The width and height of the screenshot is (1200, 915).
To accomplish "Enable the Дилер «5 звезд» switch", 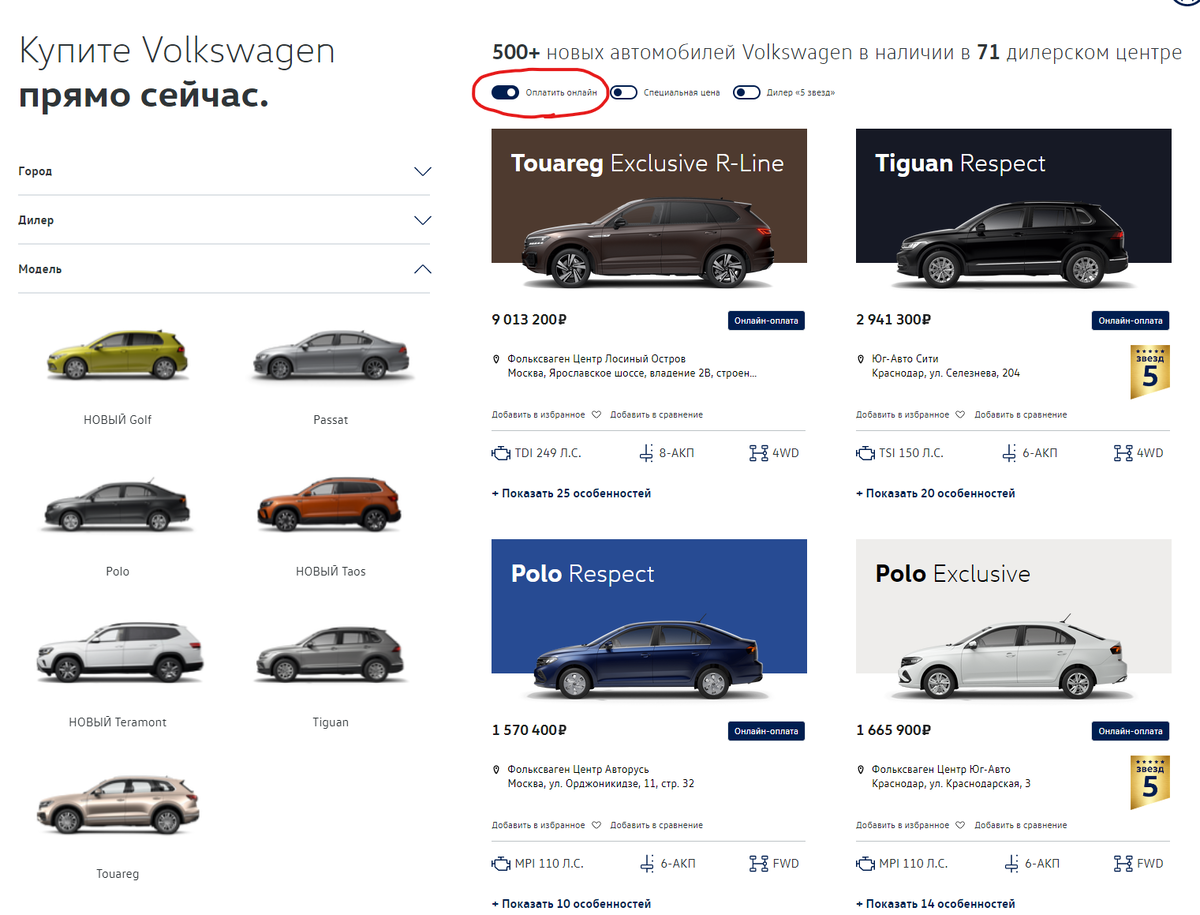I will pos(747,92).
